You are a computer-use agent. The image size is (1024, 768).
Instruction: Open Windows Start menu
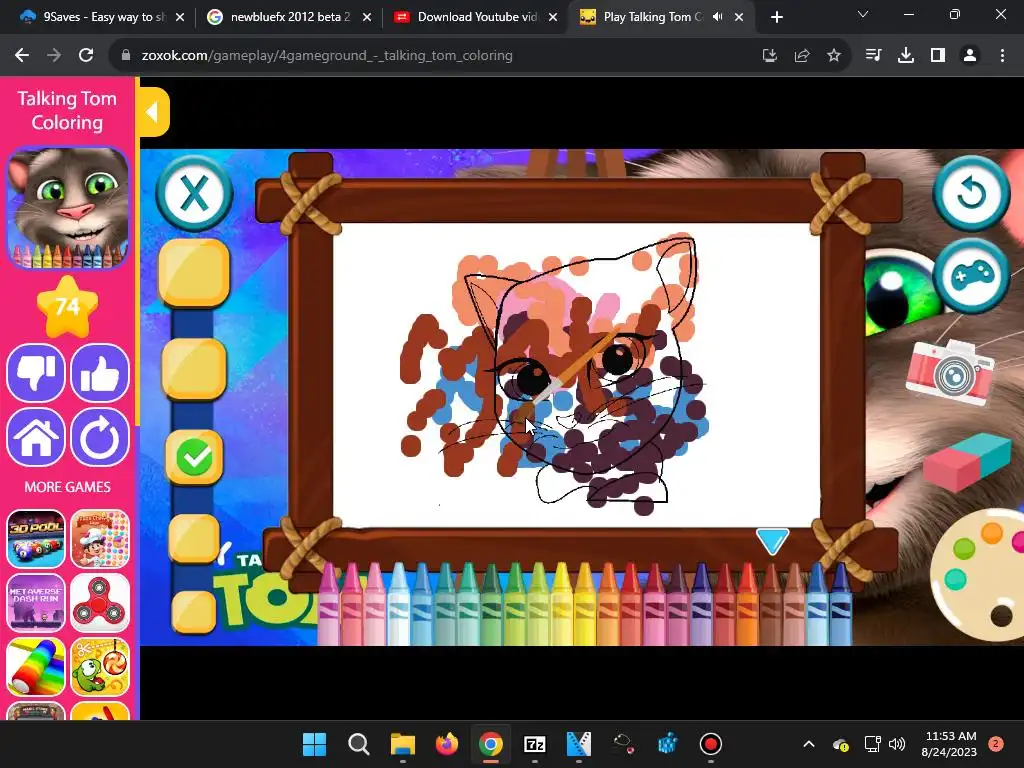314,744
